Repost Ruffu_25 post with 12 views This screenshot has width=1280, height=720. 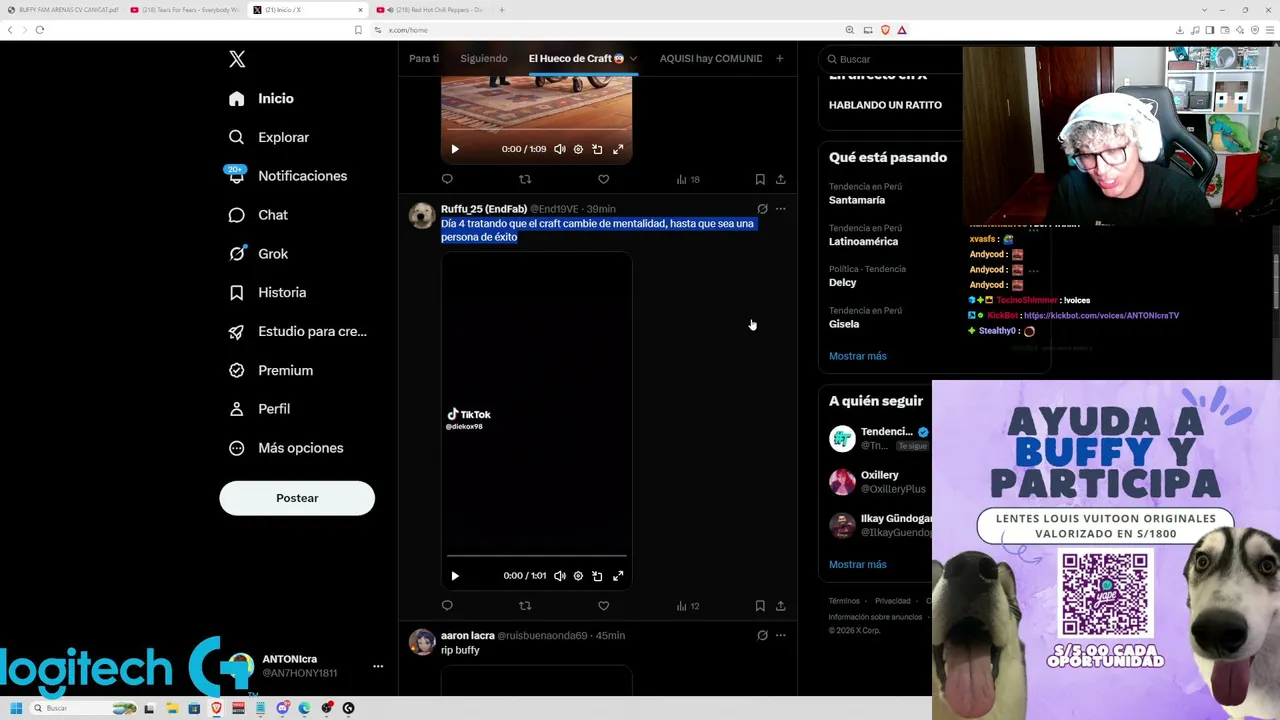click(525, 606)
